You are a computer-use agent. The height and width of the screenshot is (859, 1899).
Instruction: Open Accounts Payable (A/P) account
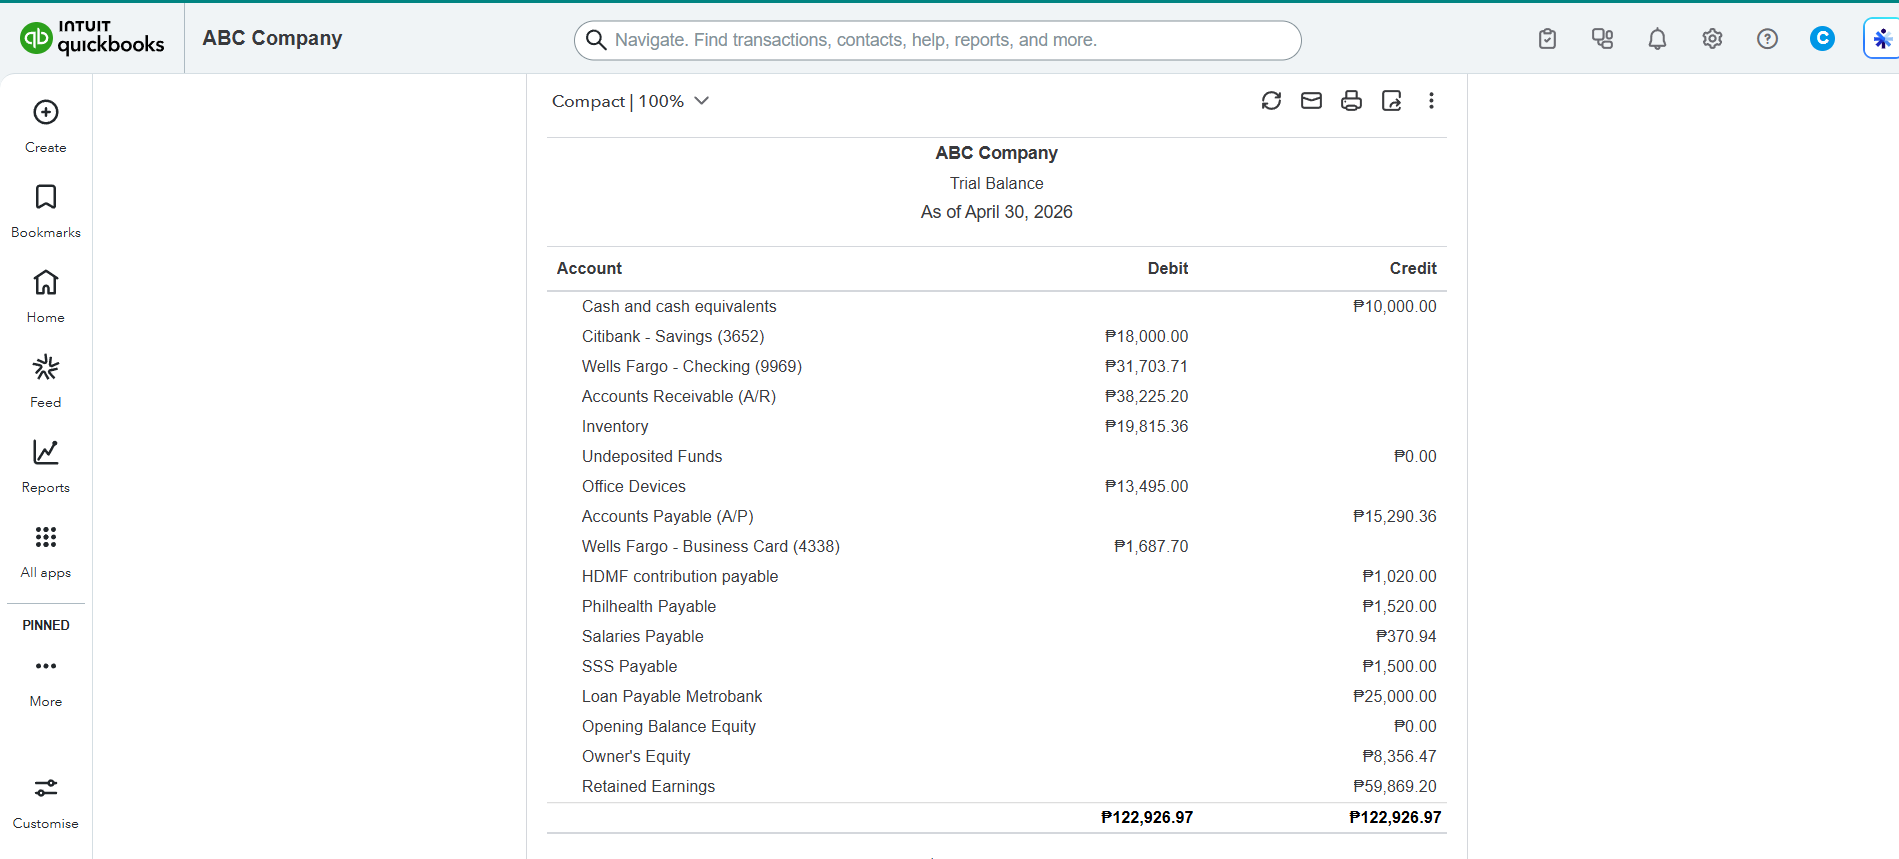668,516
